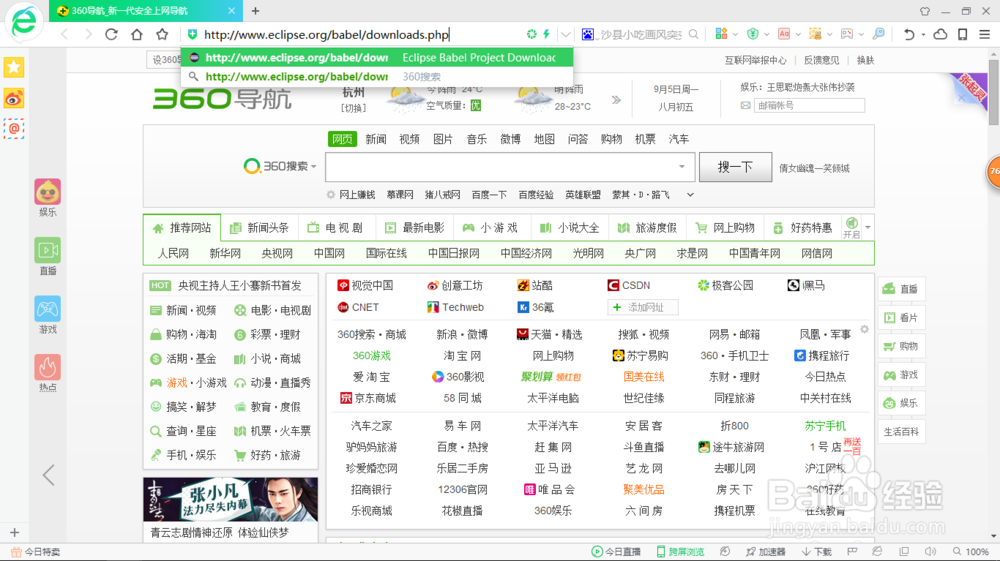Switch to 电视剧 category tab
This screenshot has width=1000, height=561.
pos(335,228)
